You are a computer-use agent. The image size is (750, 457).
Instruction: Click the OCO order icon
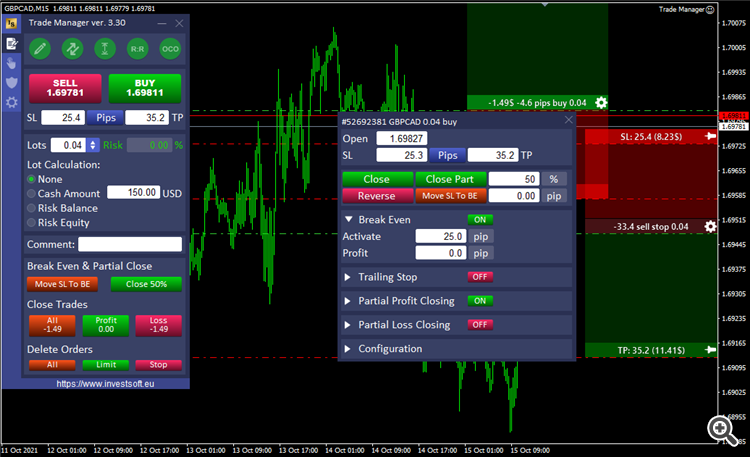tap(170, 49)
